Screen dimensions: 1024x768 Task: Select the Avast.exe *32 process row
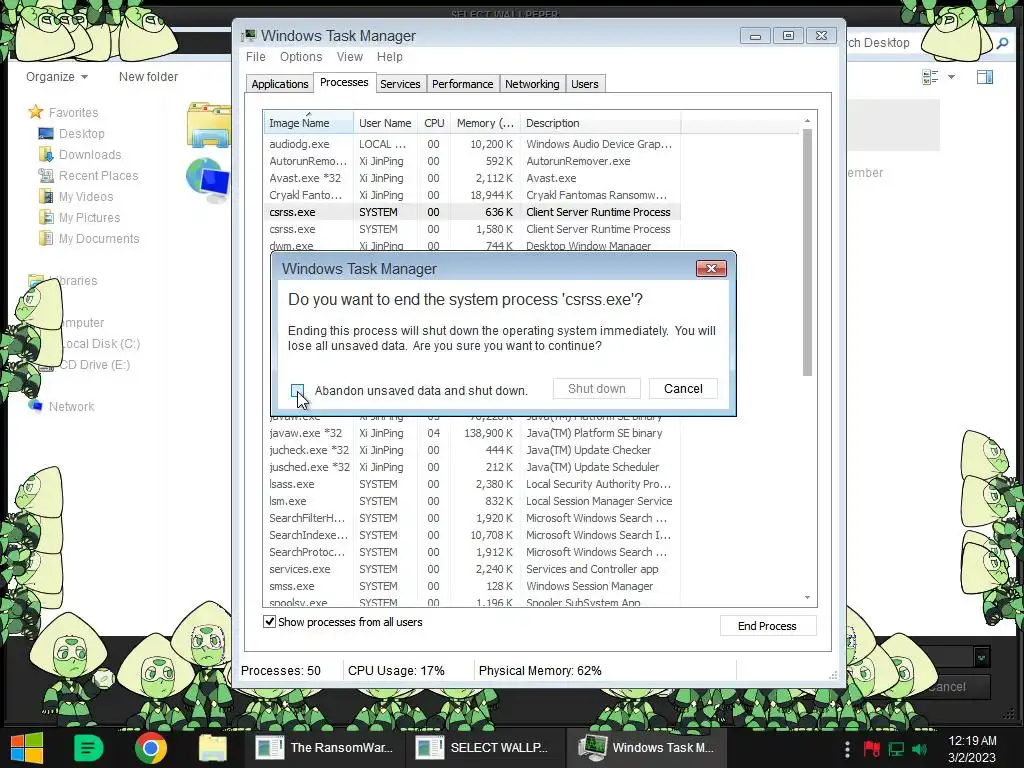(x=472, y=178)
